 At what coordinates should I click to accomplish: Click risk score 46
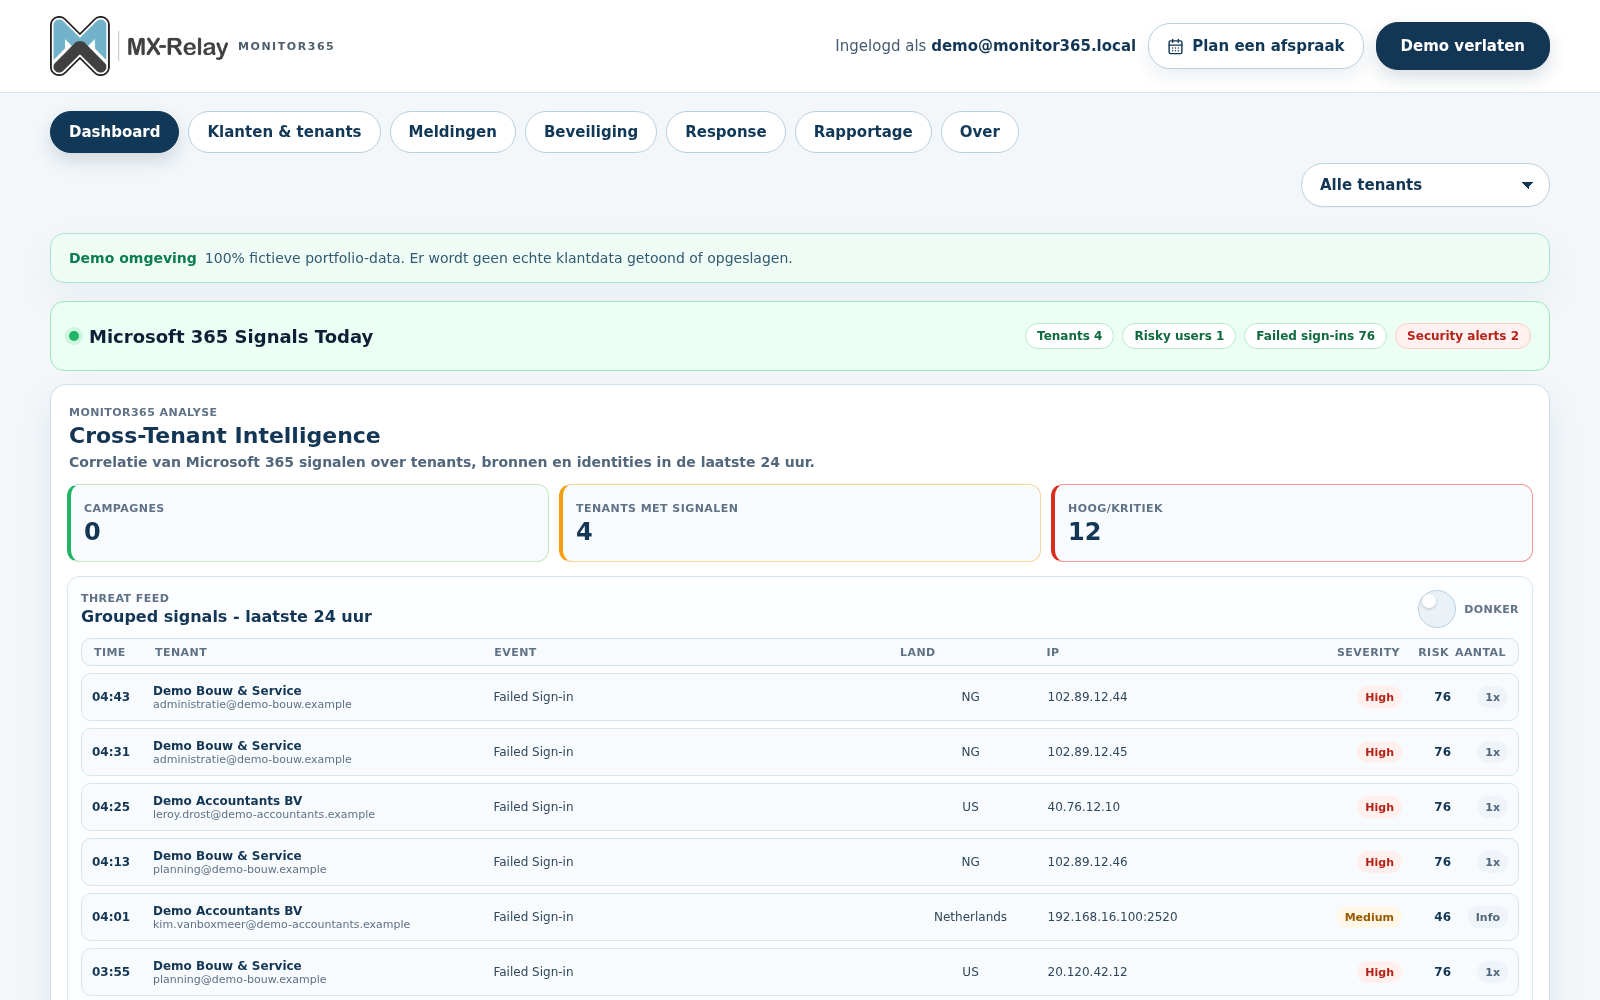[x=1442, y=917]
